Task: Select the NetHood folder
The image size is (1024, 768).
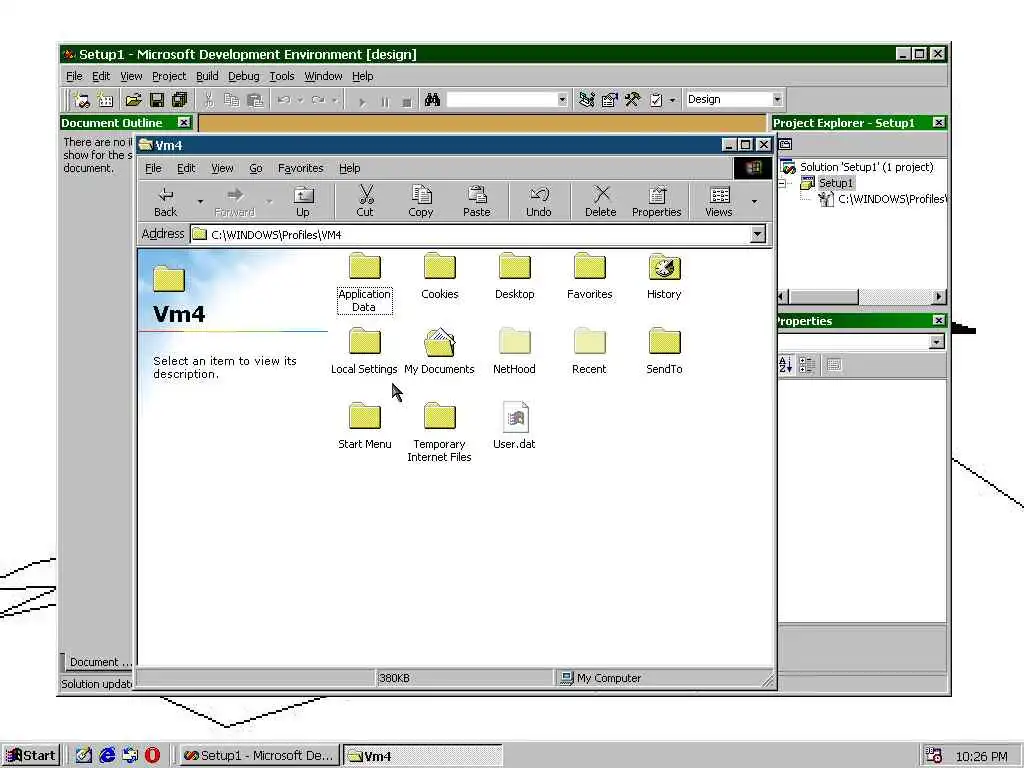Action: pos(515,351)
